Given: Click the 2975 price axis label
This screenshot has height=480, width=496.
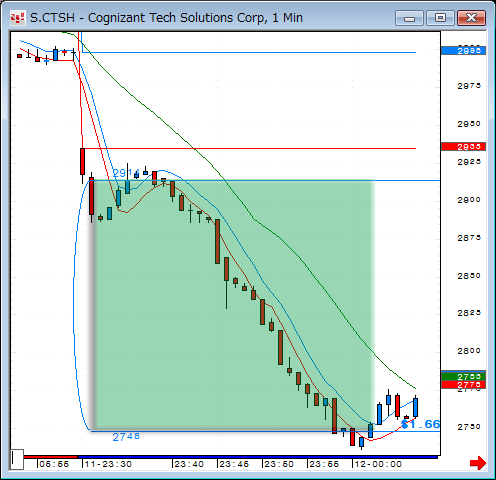Looking at the screenshot, I should tap(469, 86).
